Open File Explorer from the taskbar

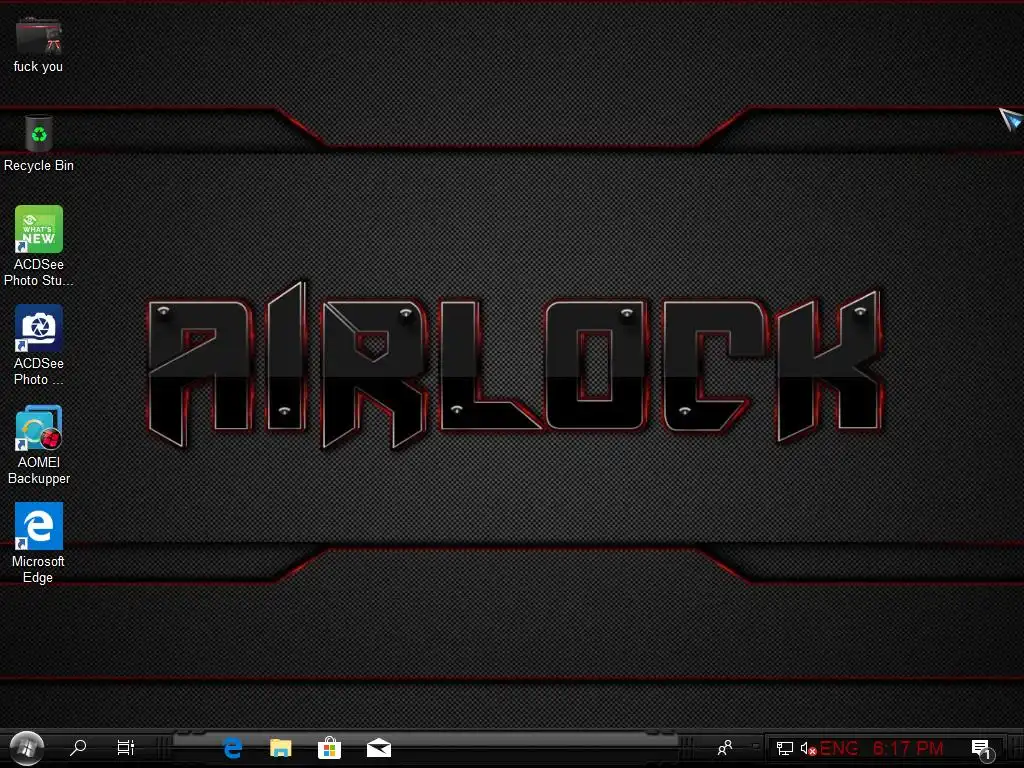click(281, 748)
